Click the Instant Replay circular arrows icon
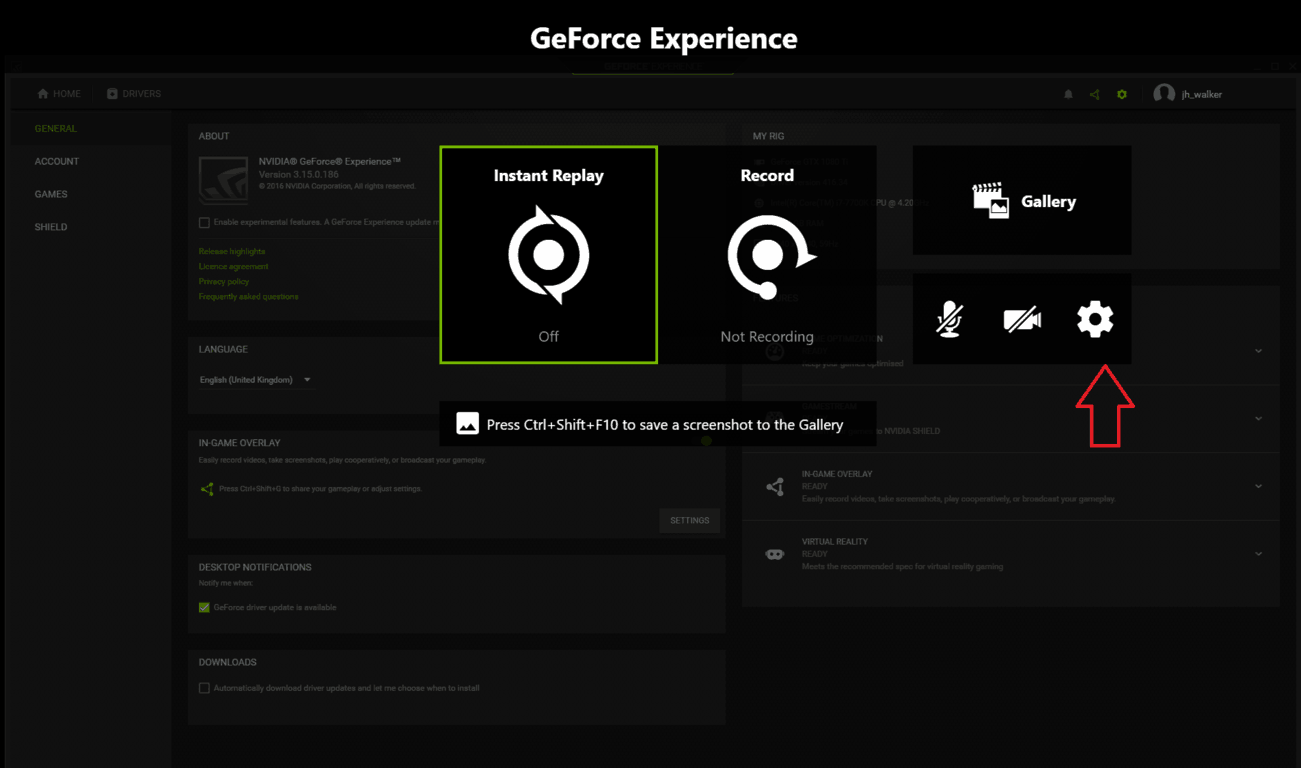The image size is (1301, 768). [548, 255]
